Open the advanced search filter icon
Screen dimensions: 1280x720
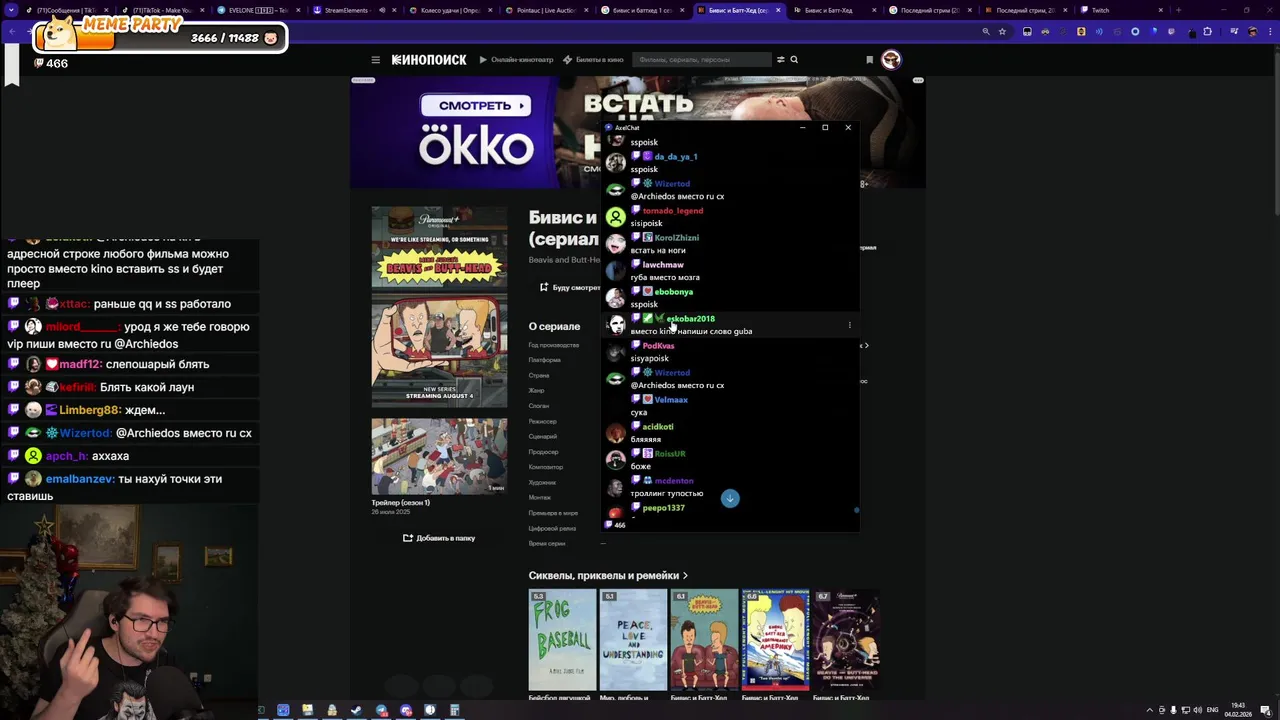click(781, 60)
